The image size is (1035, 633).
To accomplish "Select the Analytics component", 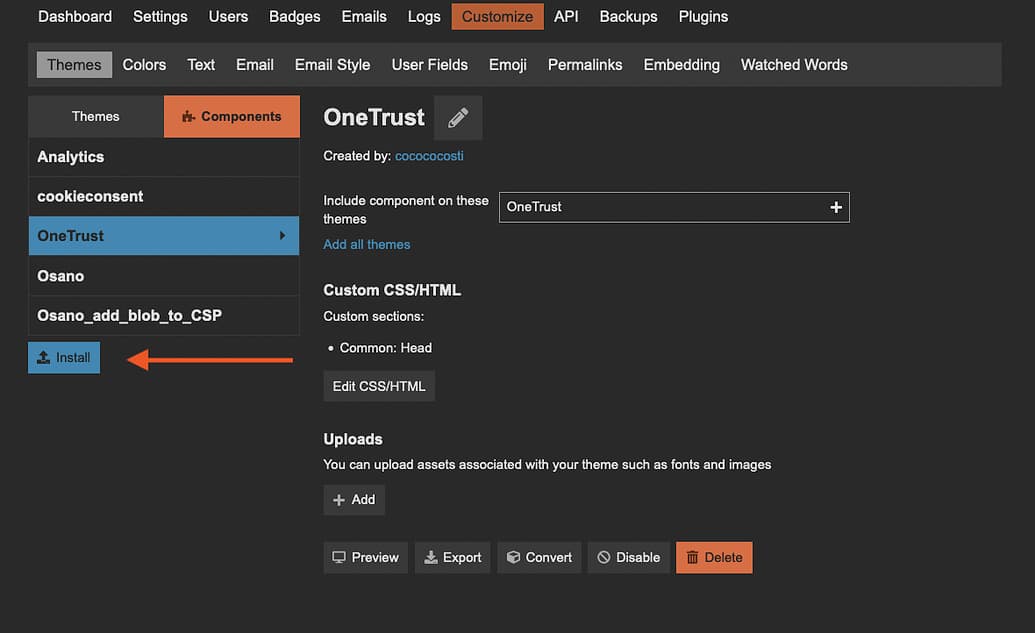I will click(x=164, y=157).
